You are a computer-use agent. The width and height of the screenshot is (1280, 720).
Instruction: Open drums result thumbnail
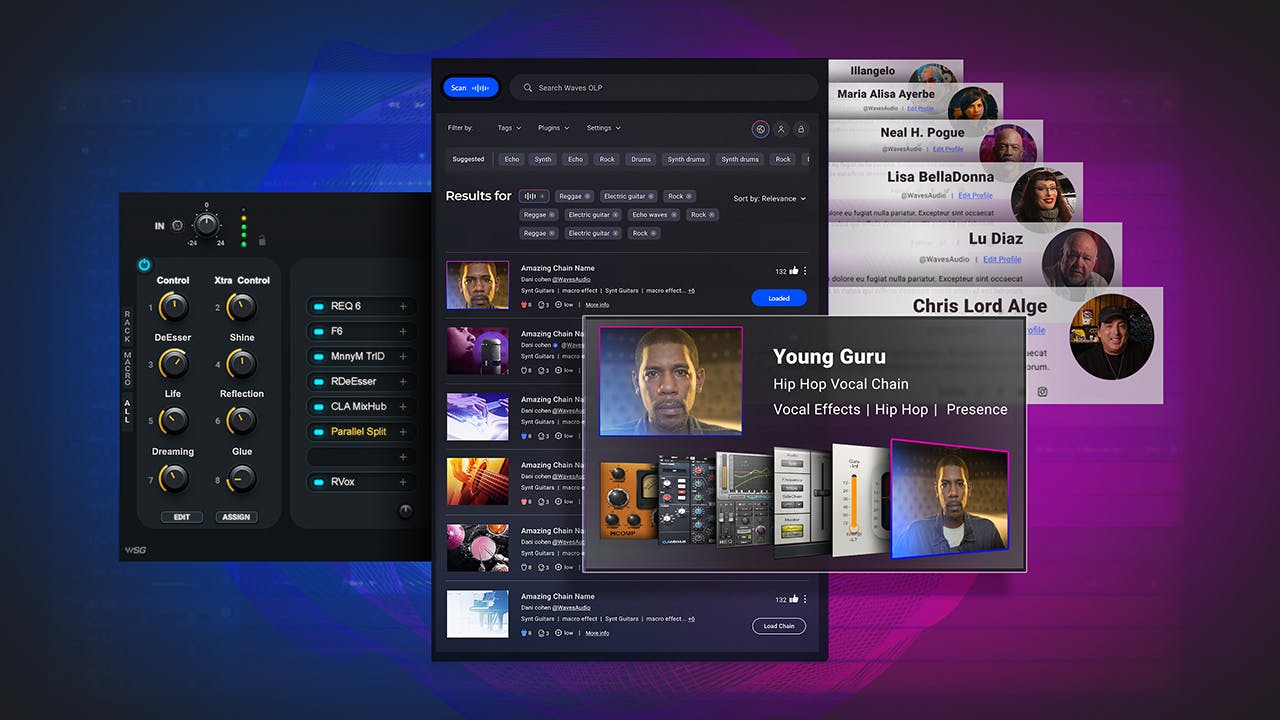(477, 548)
